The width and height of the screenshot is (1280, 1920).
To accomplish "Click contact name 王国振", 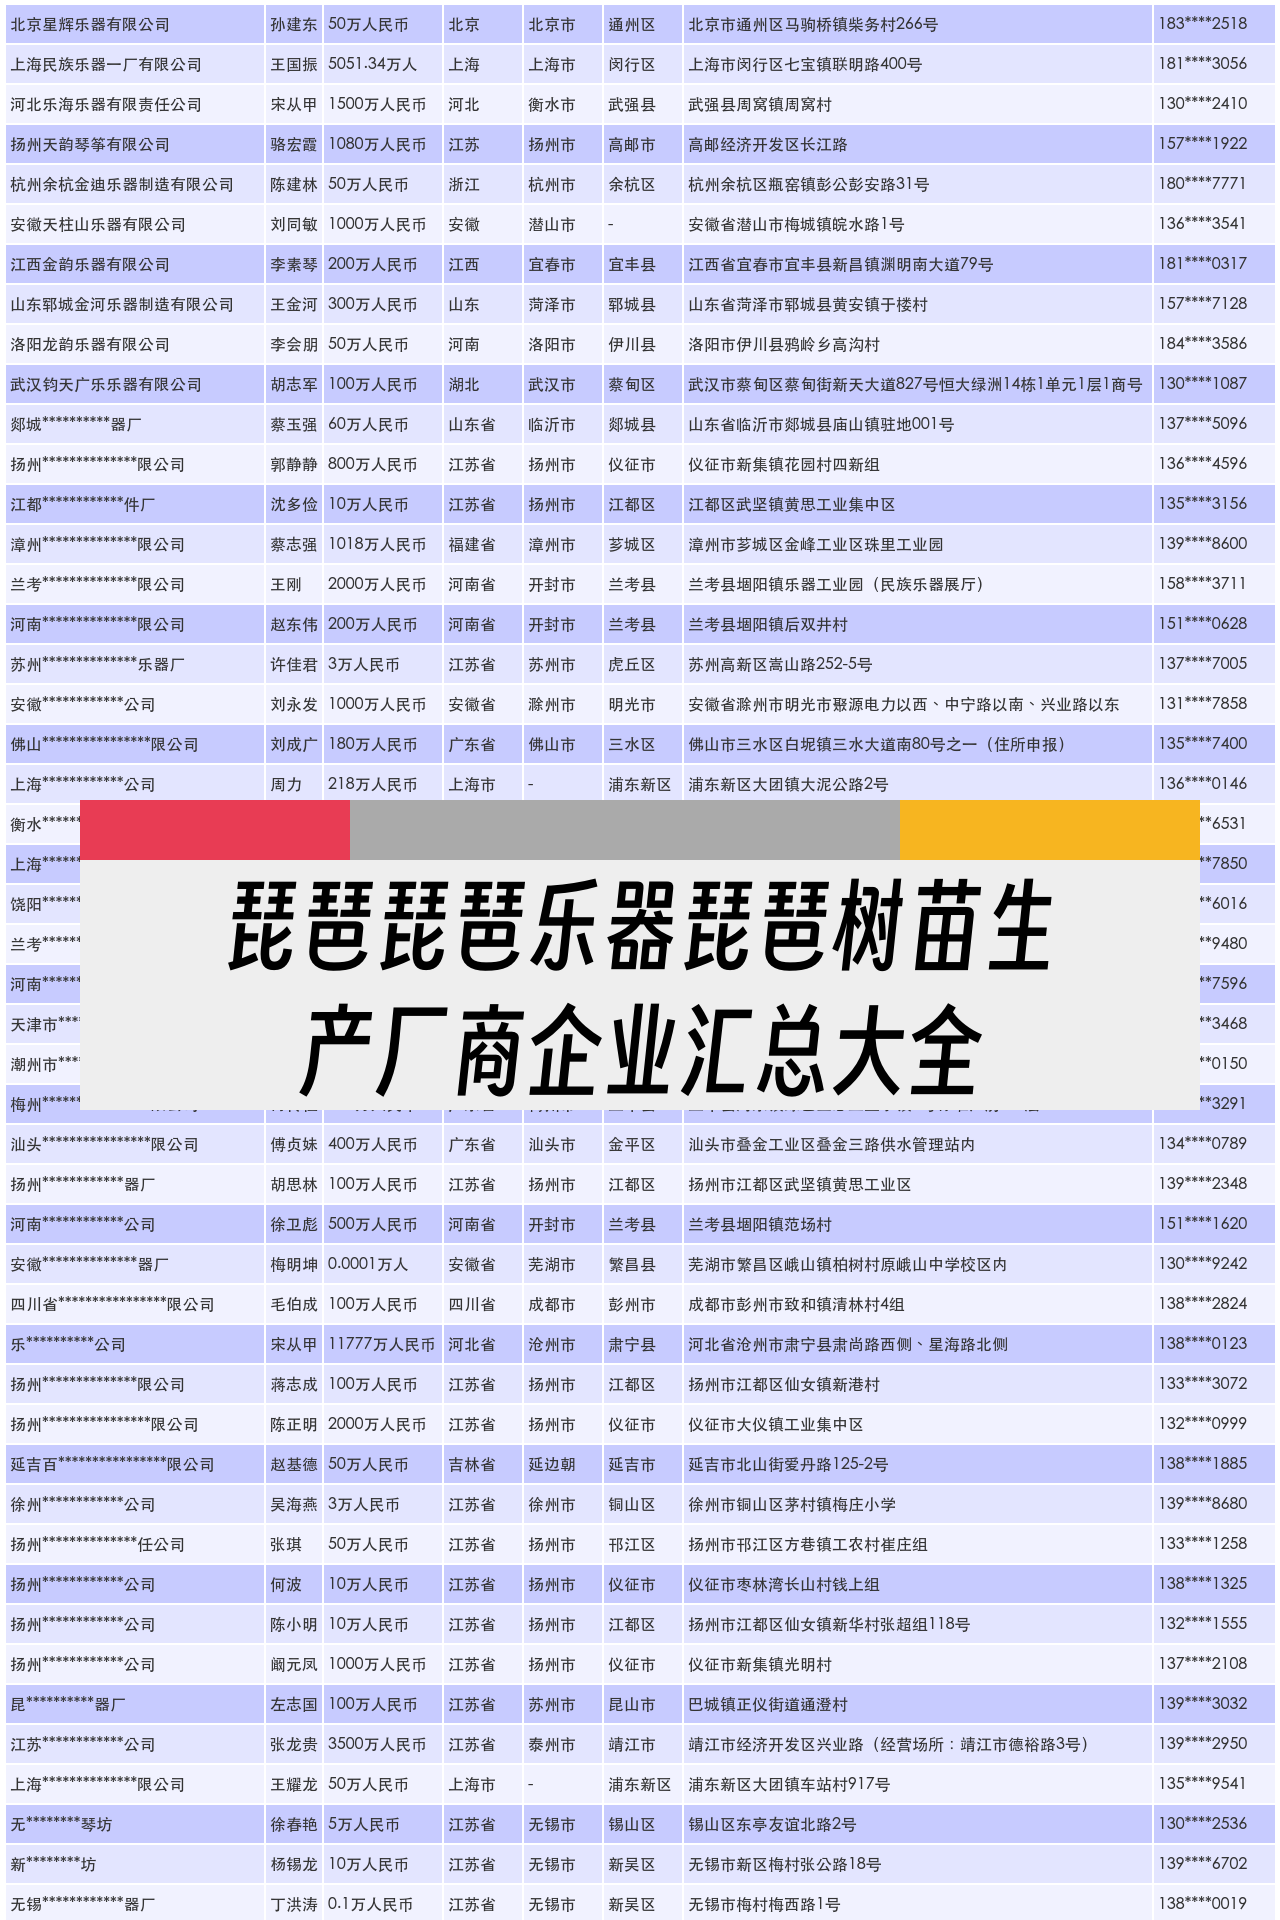I will [x=294, y=64].
